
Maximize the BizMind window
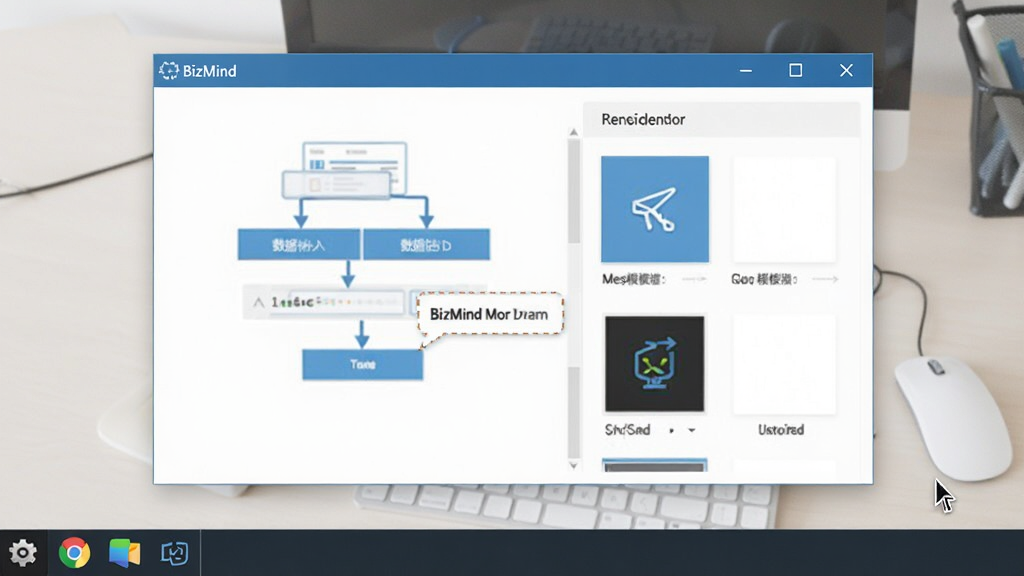pyautogui.click(x=795, y=71)
